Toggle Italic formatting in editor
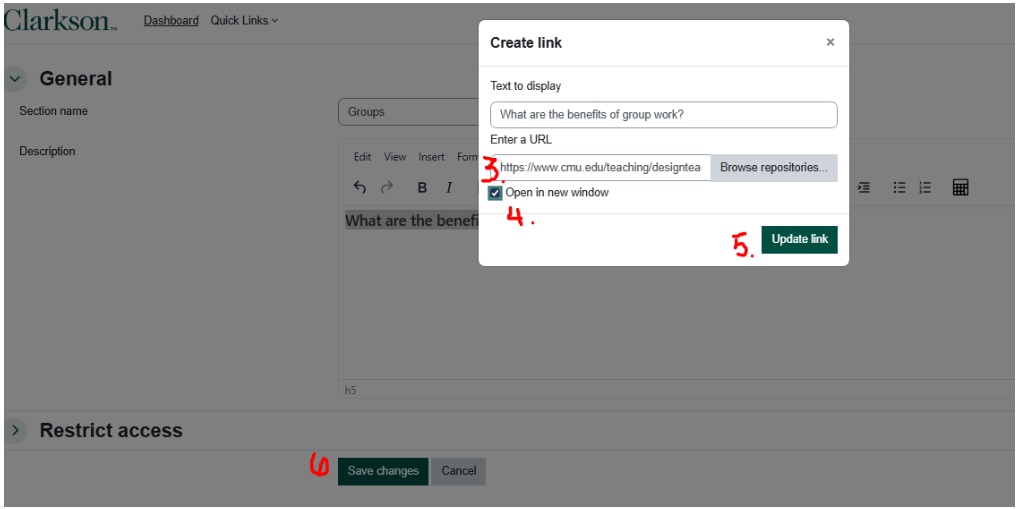This screenshot has height=509, width=1019. click(x=448, y=188)
